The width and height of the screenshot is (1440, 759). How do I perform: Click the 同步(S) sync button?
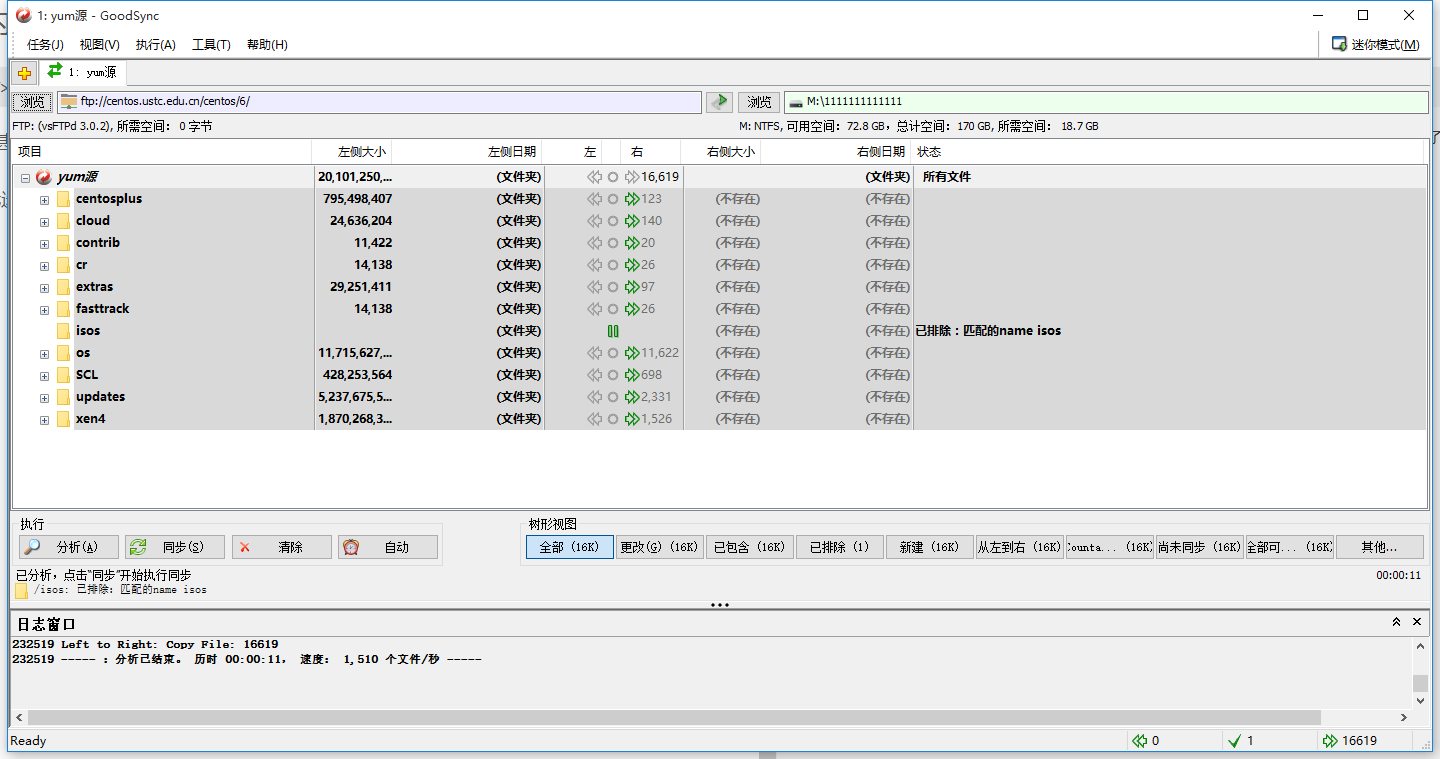coord(174,547)
